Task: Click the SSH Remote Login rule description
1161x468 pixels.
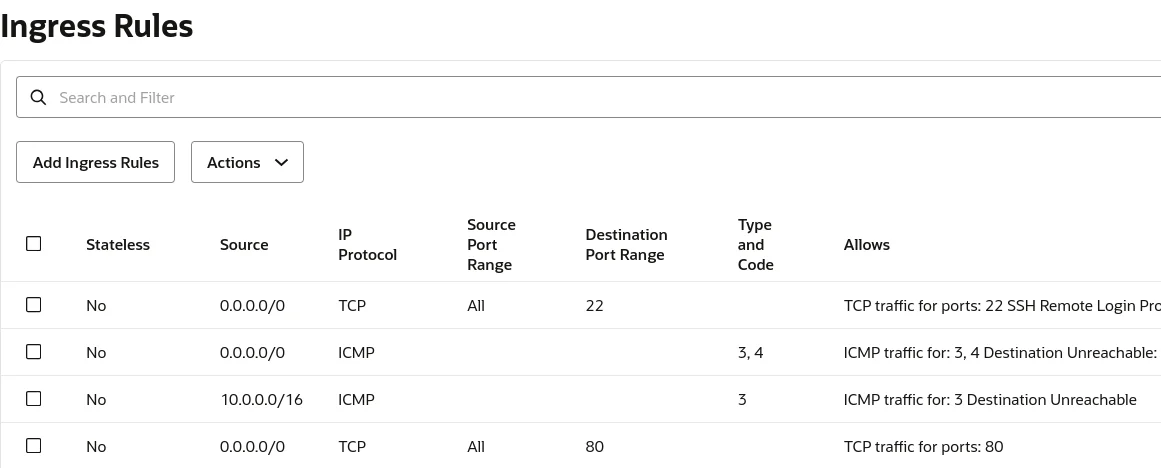Action: 1001,306
